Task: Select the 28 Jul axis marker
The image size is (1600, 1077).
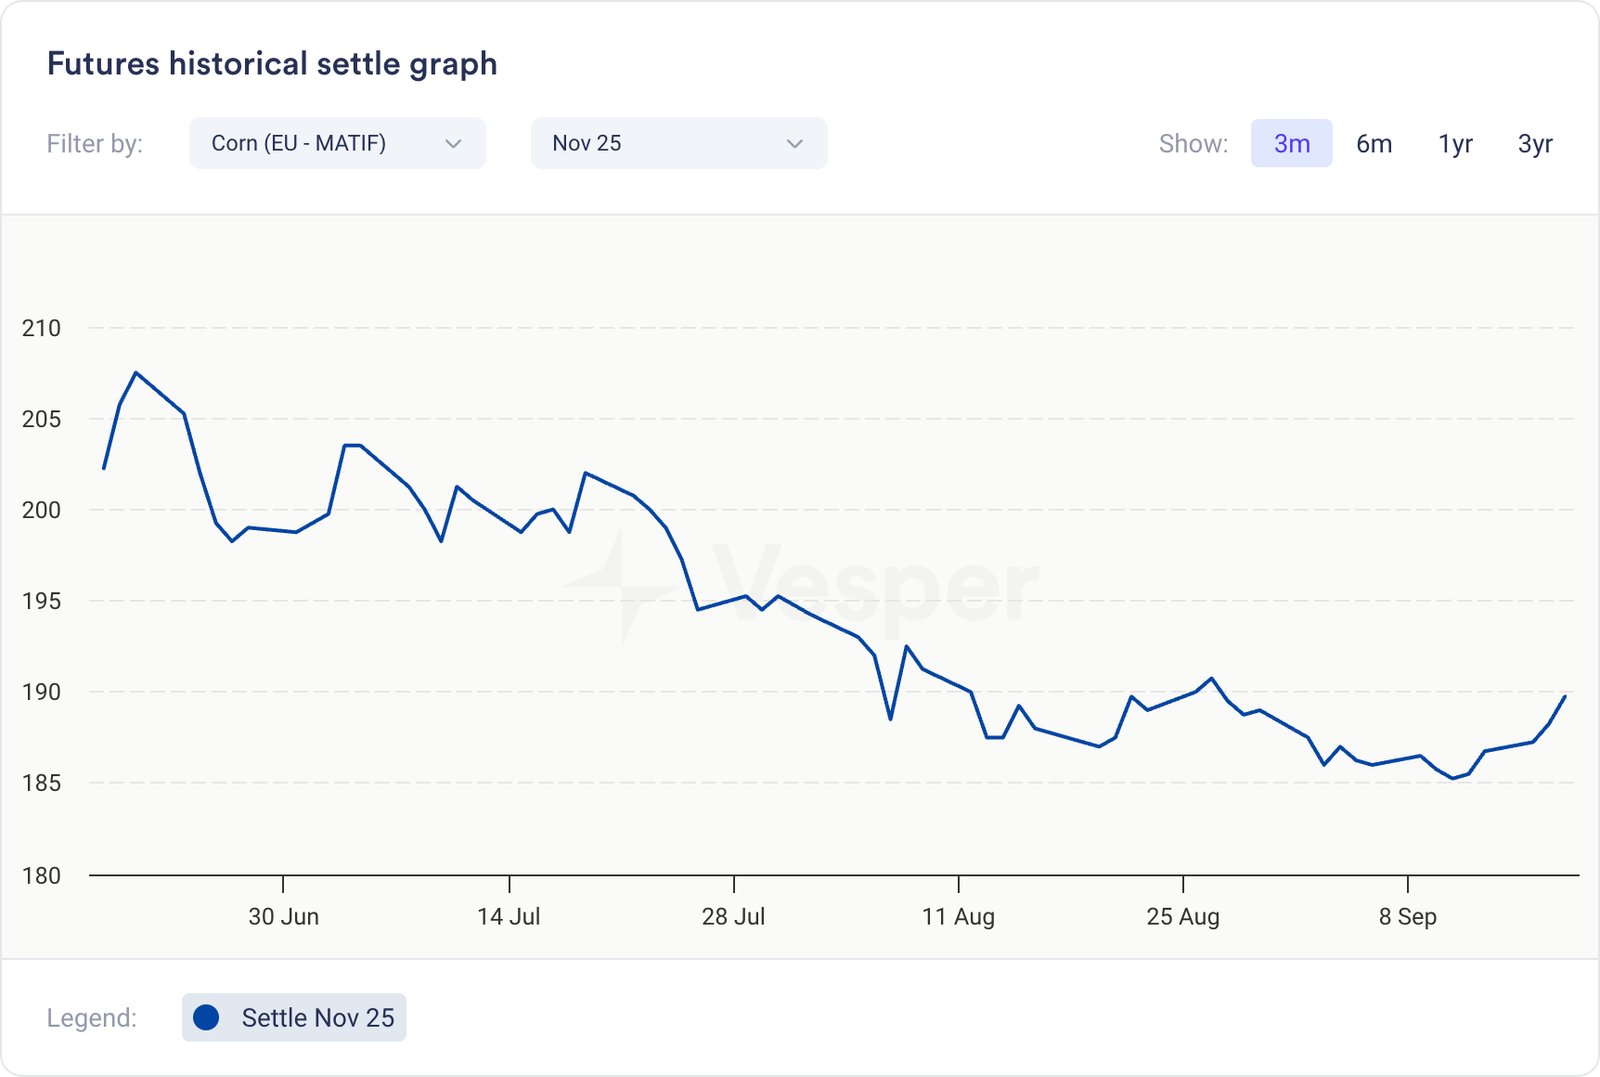Action: coord(733,916)
